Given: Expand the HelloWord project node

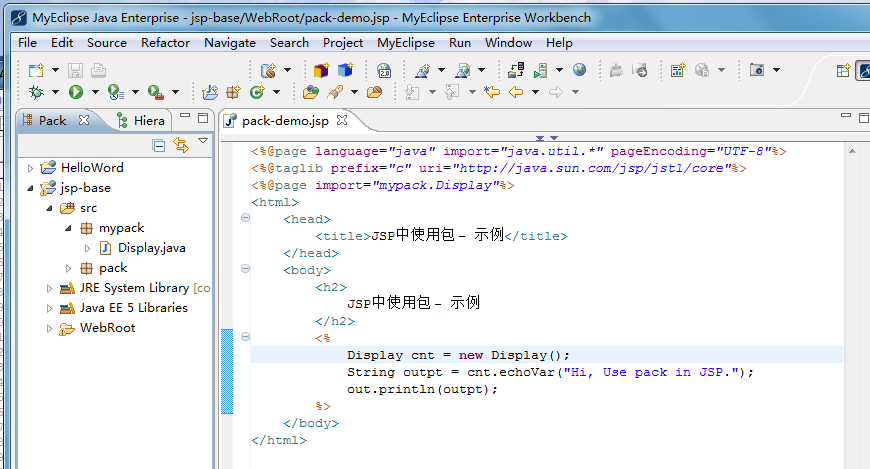Looking at the screenshot, I should click(31, 168).
